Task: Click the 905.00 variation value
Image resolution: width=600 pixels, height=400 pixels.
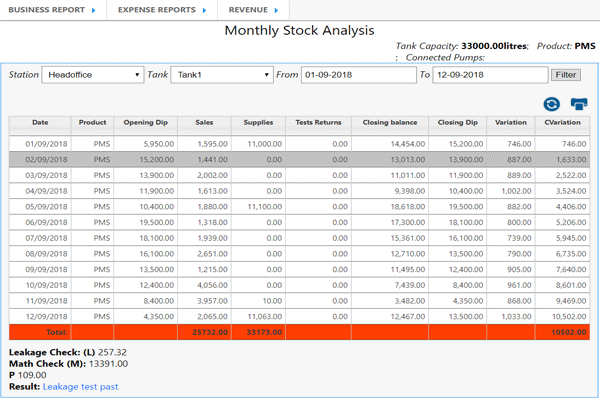Action: coord(519,269)
